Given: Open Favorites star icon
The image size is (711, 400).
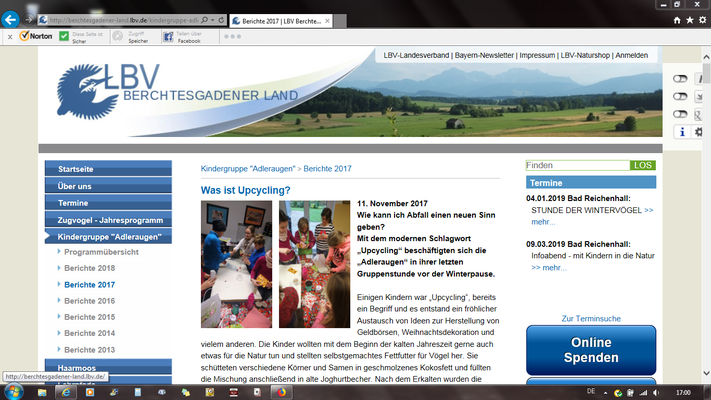Looking at the screenshot, I should coord(690,20).
